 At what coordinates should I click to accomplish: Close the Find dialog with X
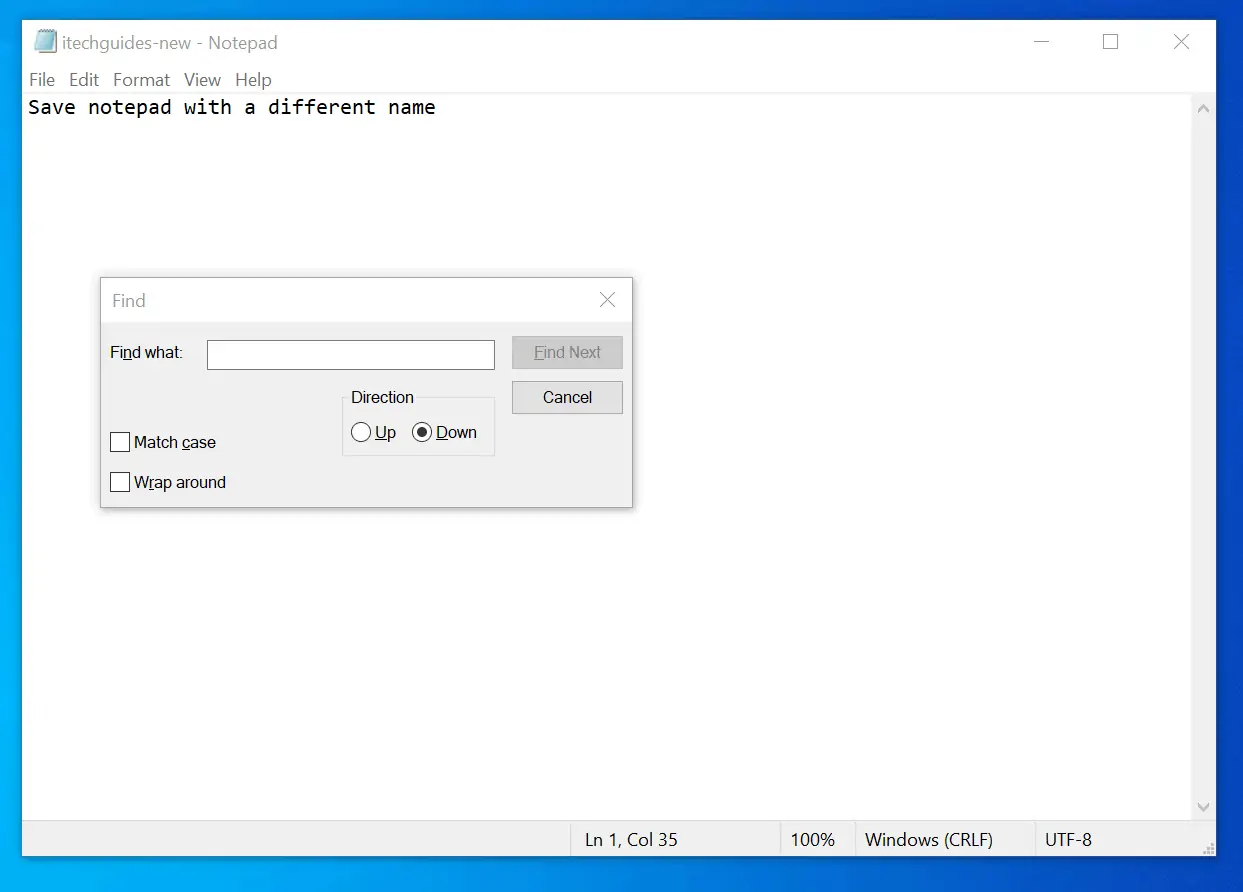[x=607, y=300]
